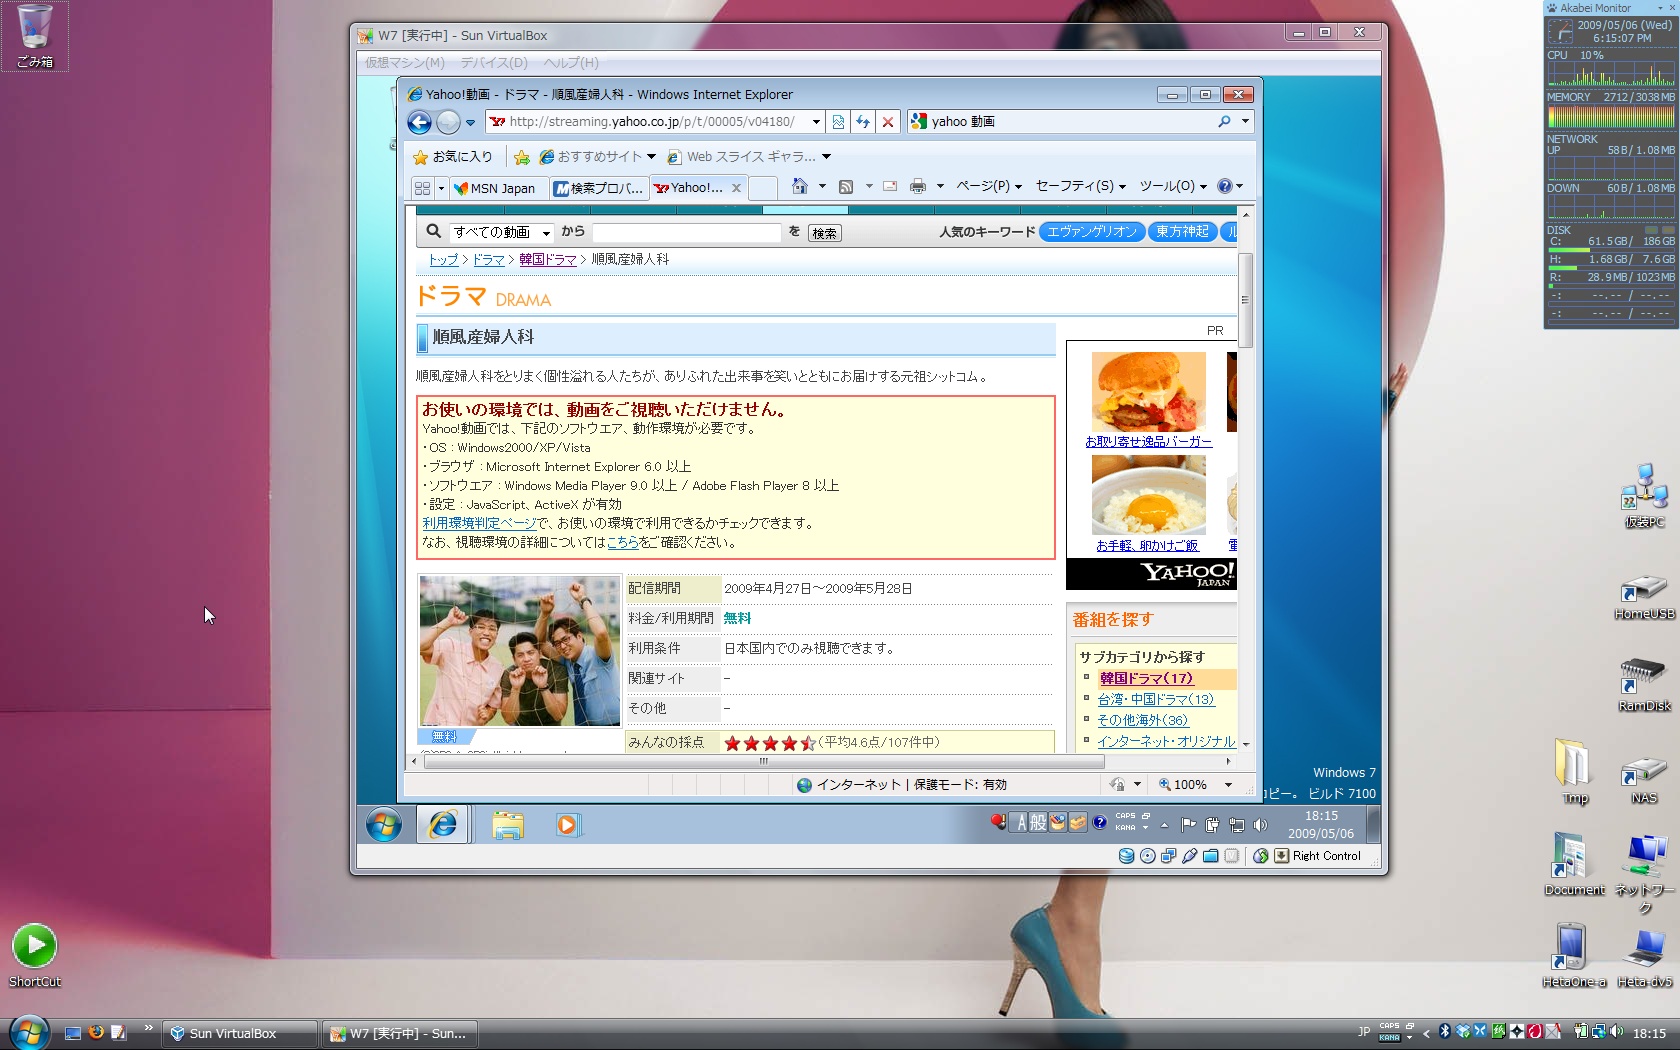Image resolution: width=1680 pixels, height=1050 pixels.
Task: Close the Yahoo! tab
Action: [x=736, y=188]
